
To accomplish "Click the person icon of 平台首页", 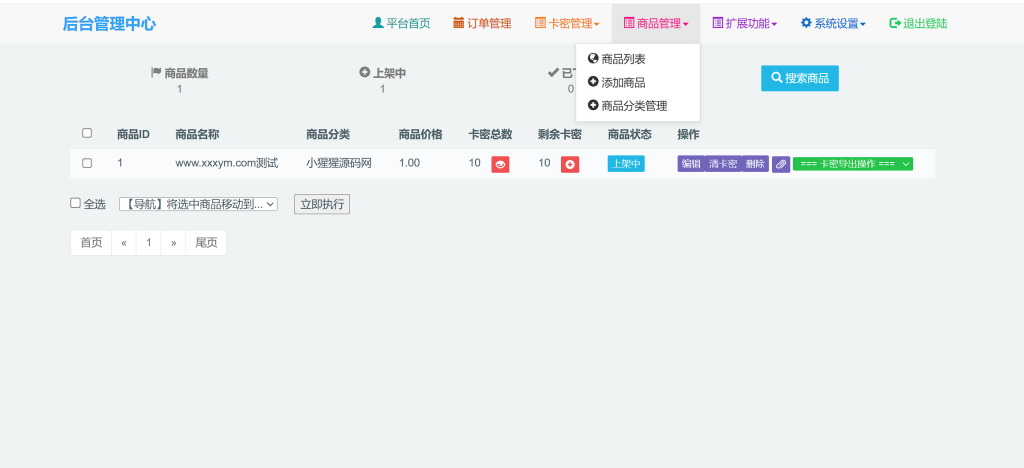I will 377,23.
